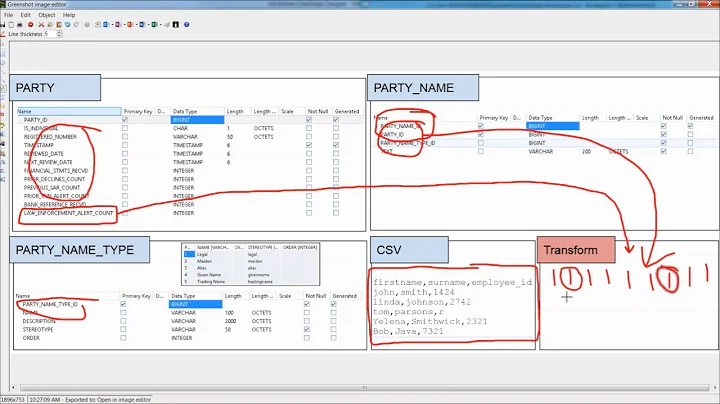720x404 pixels.
Task: Toggle ORDER Not Null checkbox
Action: 307,338
